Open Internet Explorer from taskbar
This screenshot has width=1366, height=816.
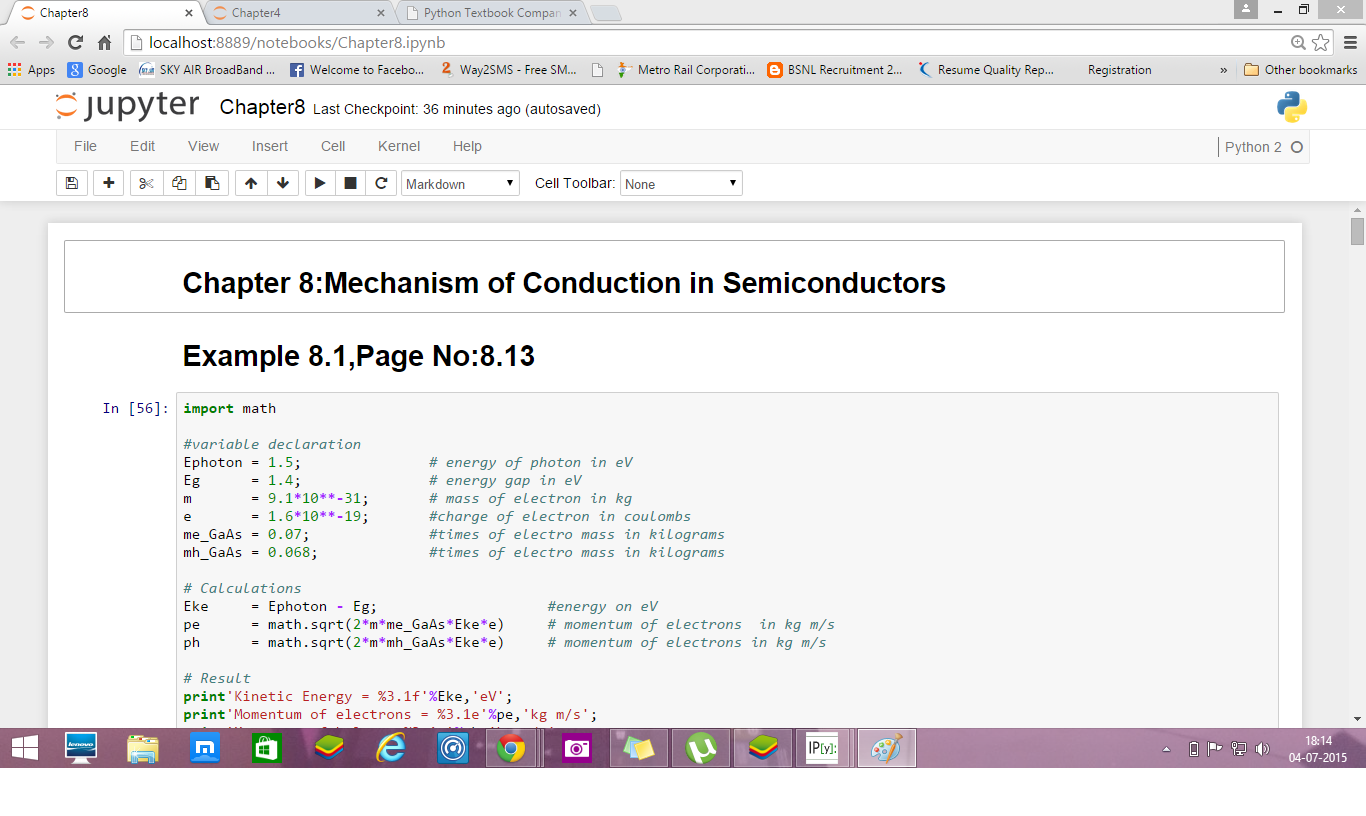pos(390,748)
